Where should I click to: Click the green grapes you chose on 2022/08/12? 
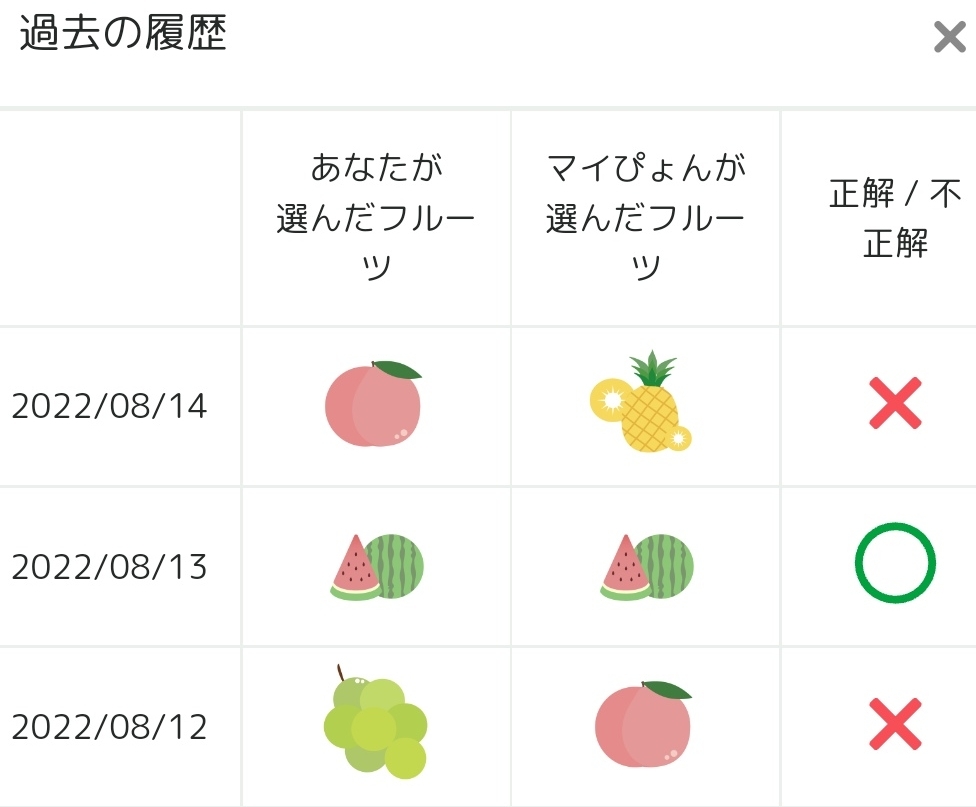click(x=375, y=724)
